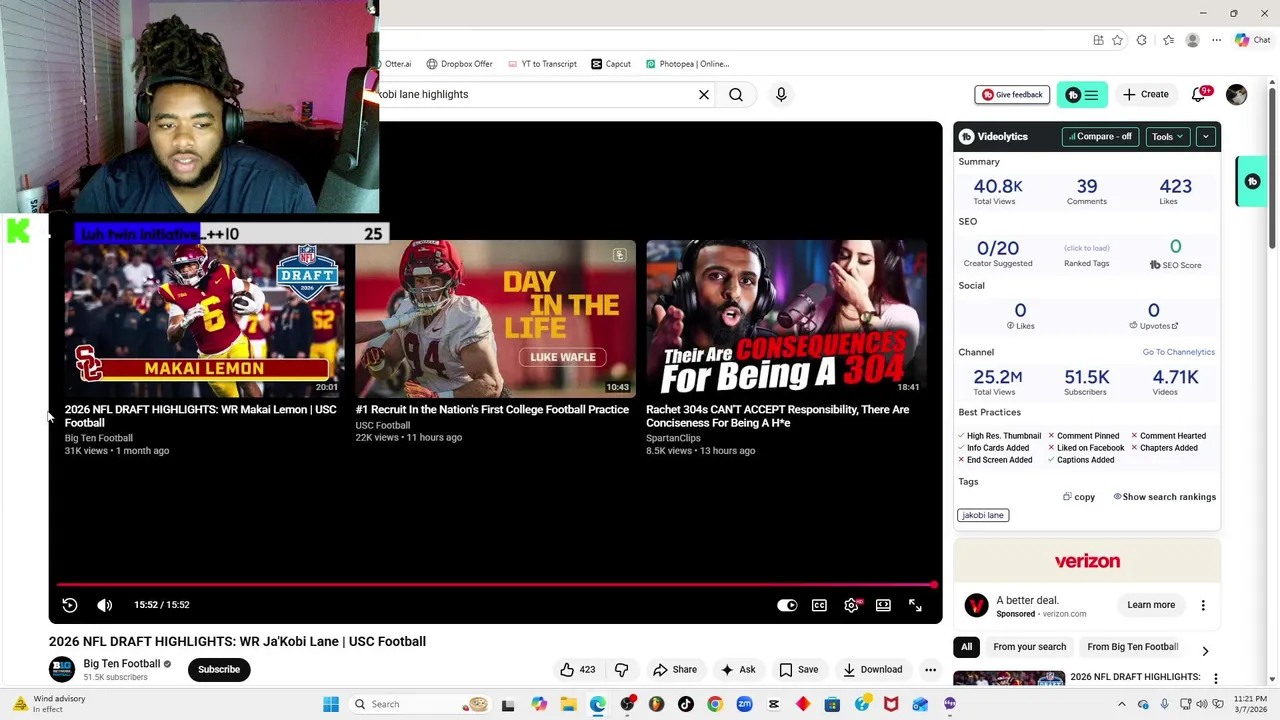Viewport: 1280px width, 720px height.
Task: Open the YouTube Create menu
Action: coord(1146,94)
